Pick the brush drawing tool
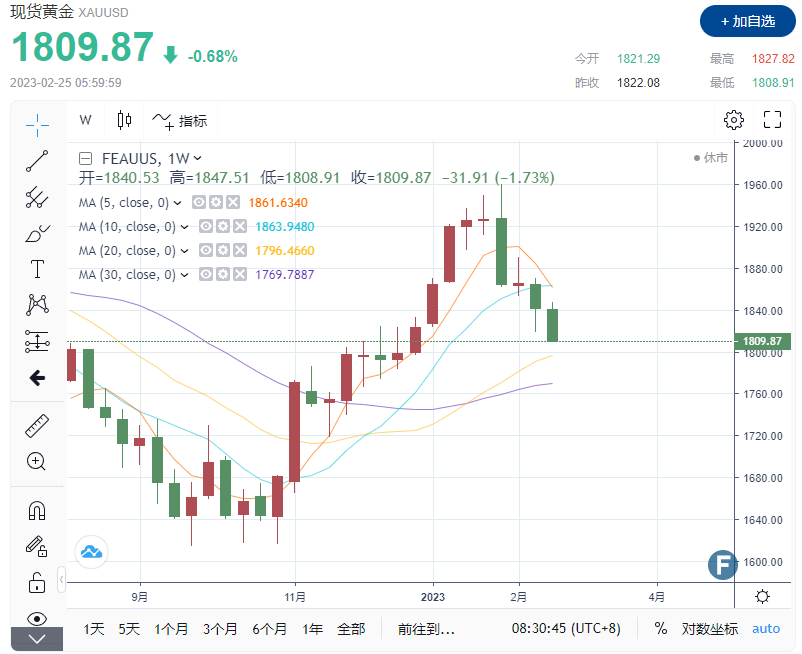This screenshot has width=802, height=654. coord(37,233)
